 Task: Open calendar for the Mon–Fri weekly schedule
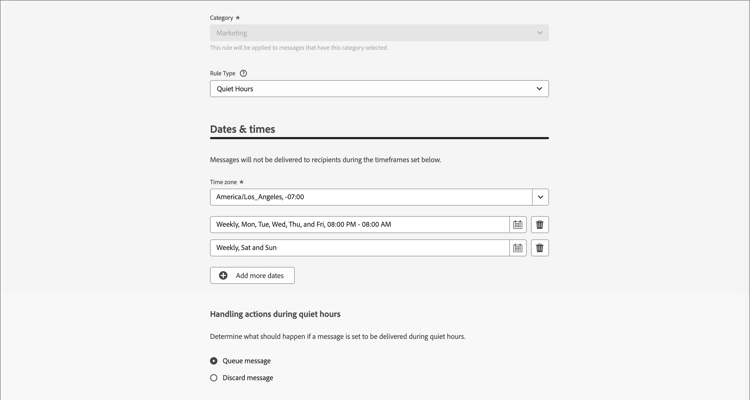coord(518,224)
